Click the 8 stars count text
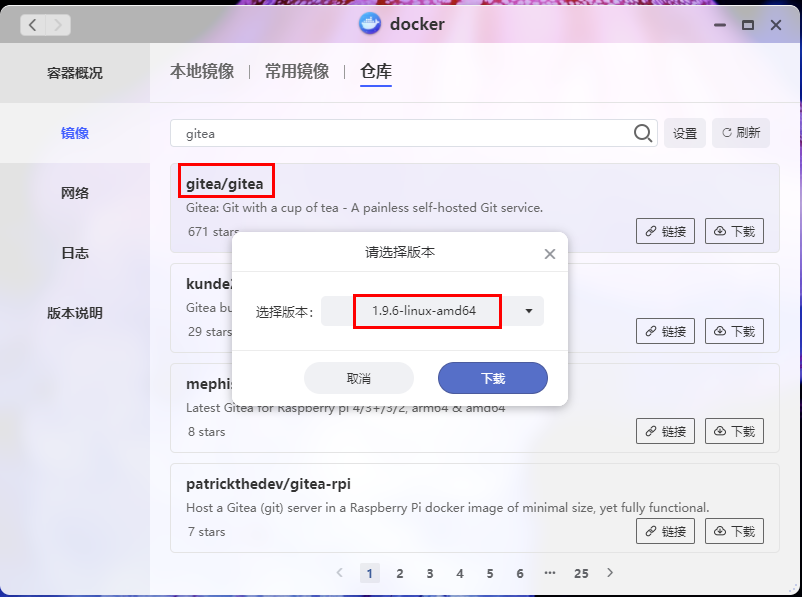 207,432
